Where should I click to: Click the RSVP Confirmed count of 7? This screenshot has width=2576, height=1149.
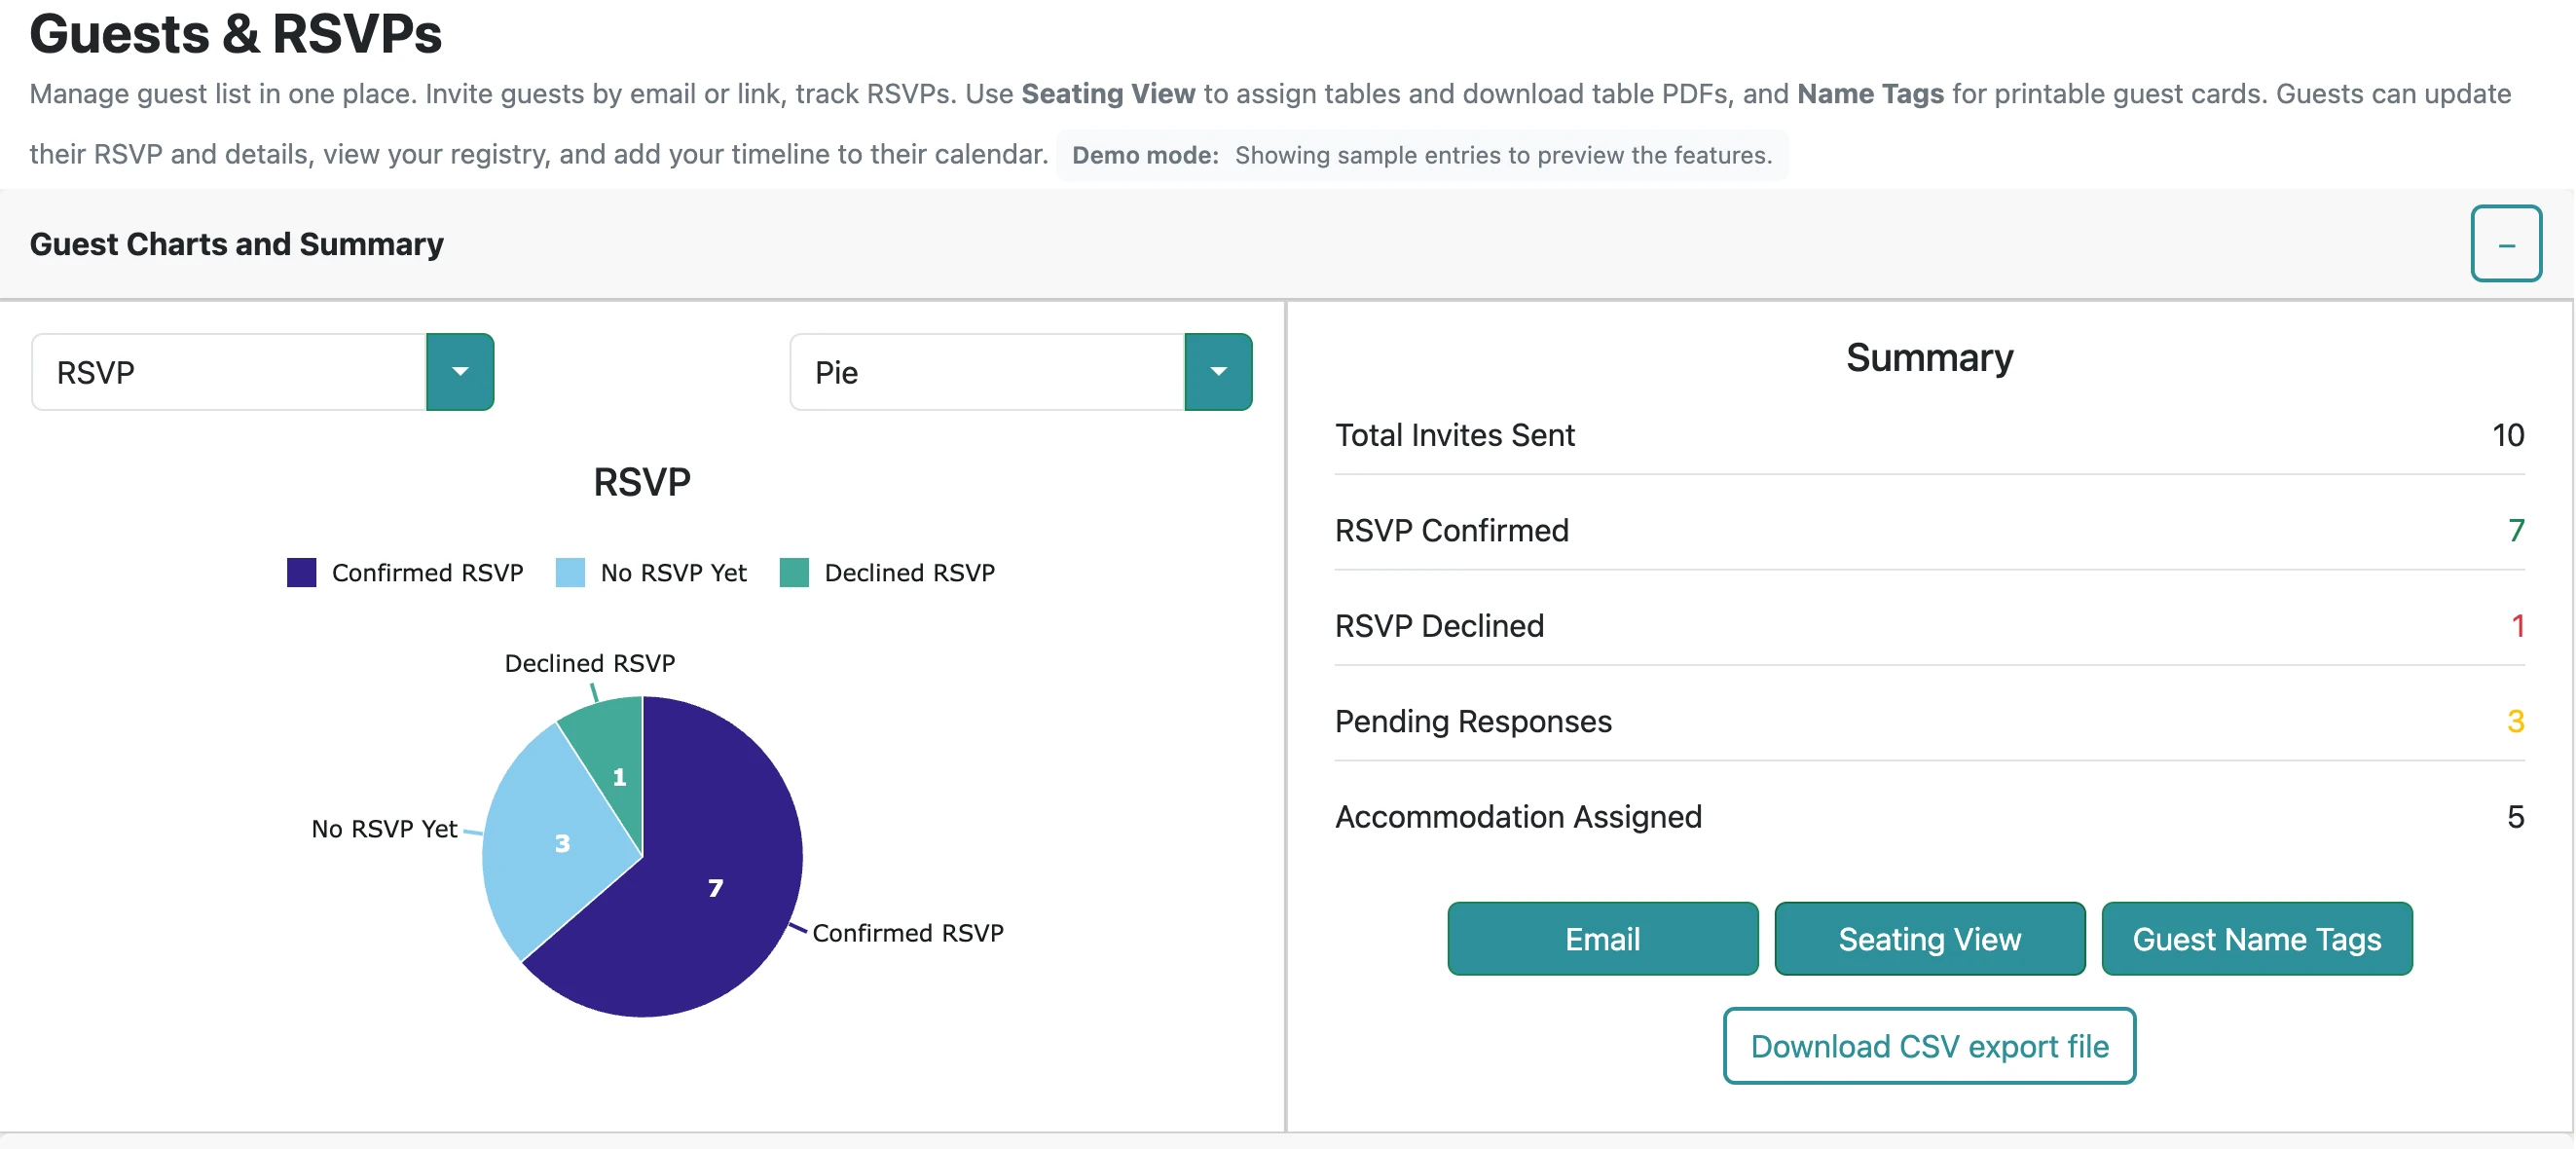[x=2515, y=531]
